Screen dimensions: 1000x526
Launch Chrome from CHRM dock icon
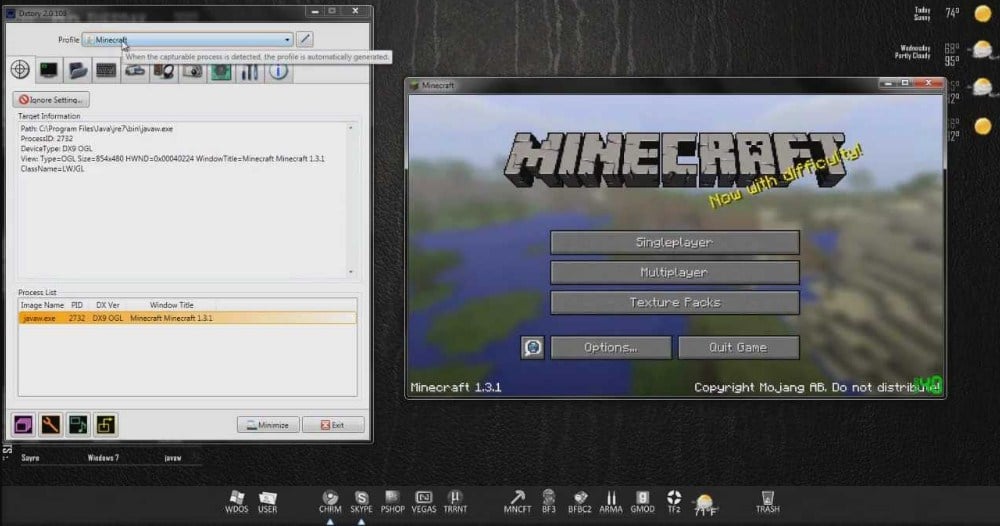click(330, 502)
